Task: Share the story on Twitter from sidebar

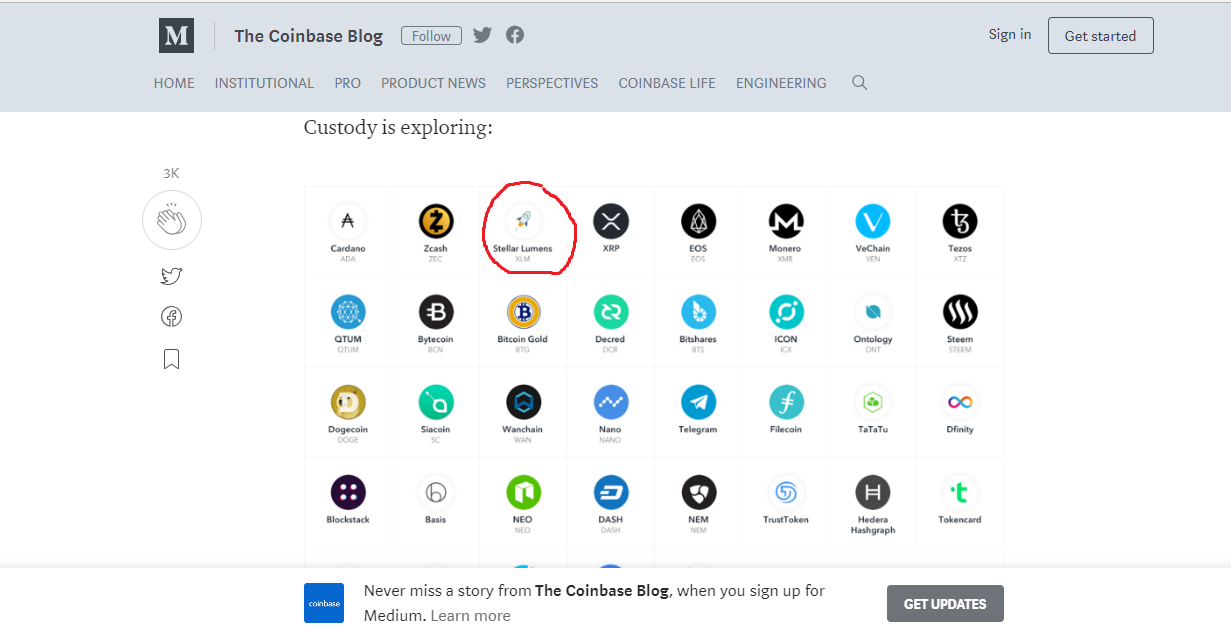Action: (172, 277)
